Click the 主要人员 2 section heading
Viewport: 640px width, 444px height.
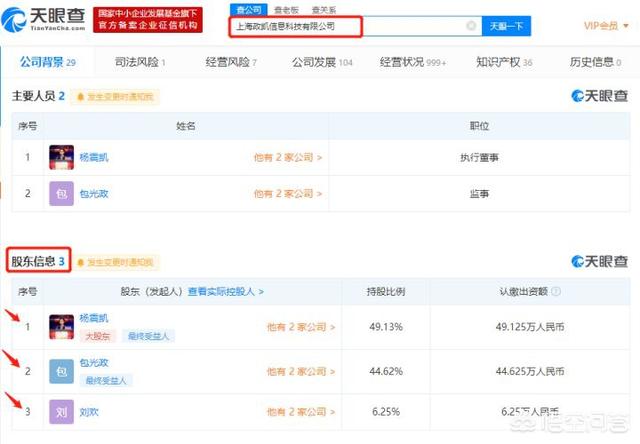(x=38, y=96)
